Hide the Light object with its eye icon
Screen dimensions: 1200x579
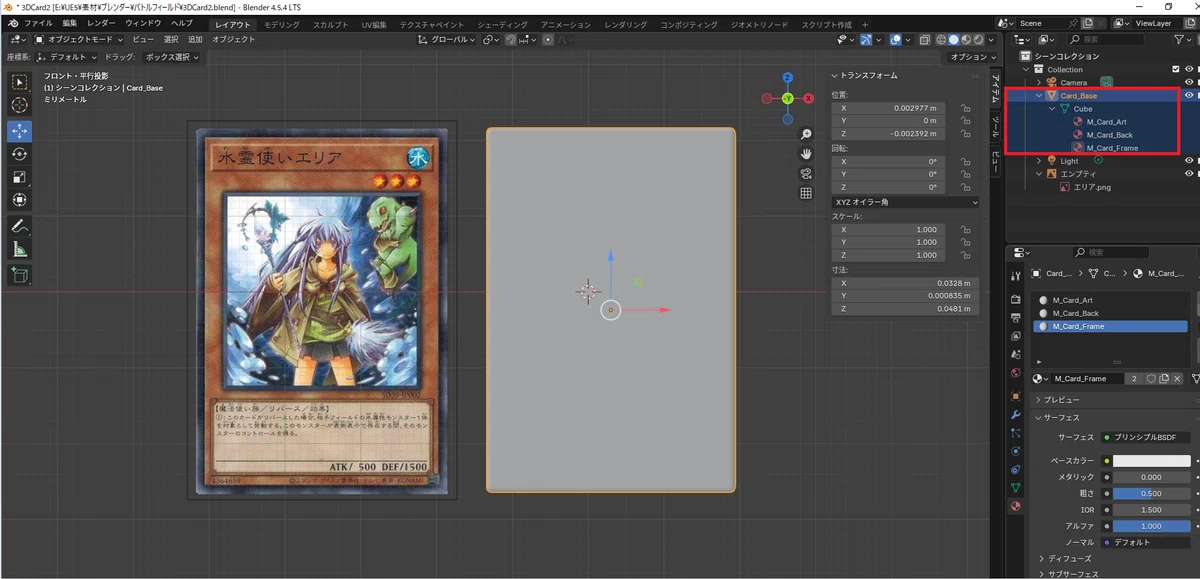[x=1189, y=160]
